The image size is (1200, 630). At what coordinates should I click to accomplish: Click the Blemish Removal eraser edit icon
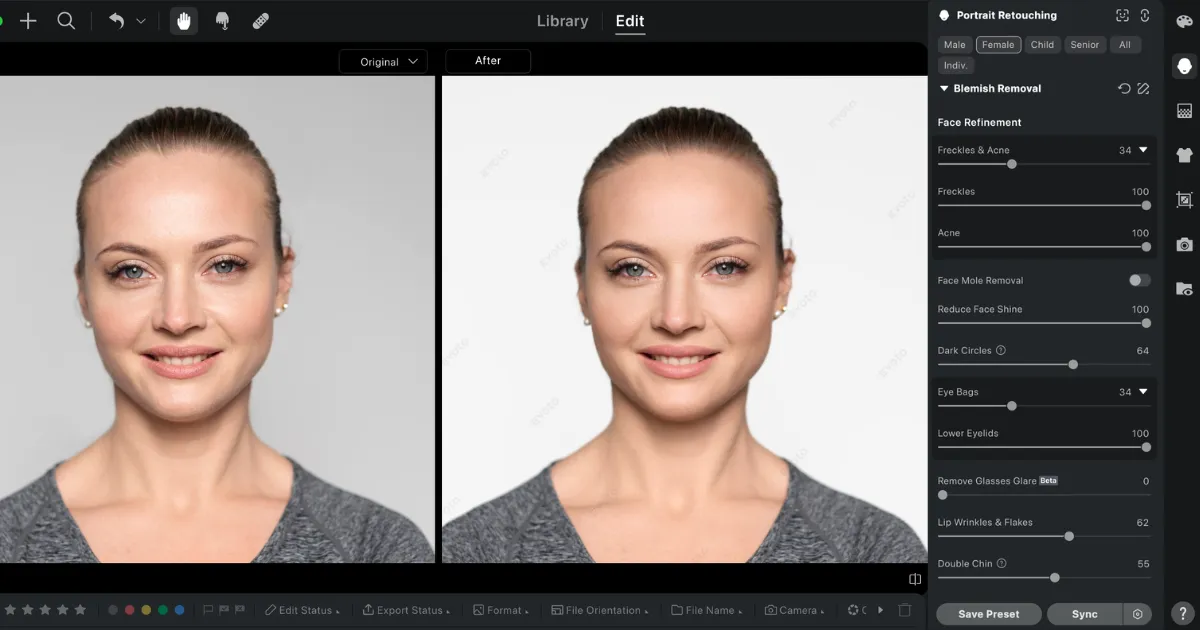point(1144,89)
